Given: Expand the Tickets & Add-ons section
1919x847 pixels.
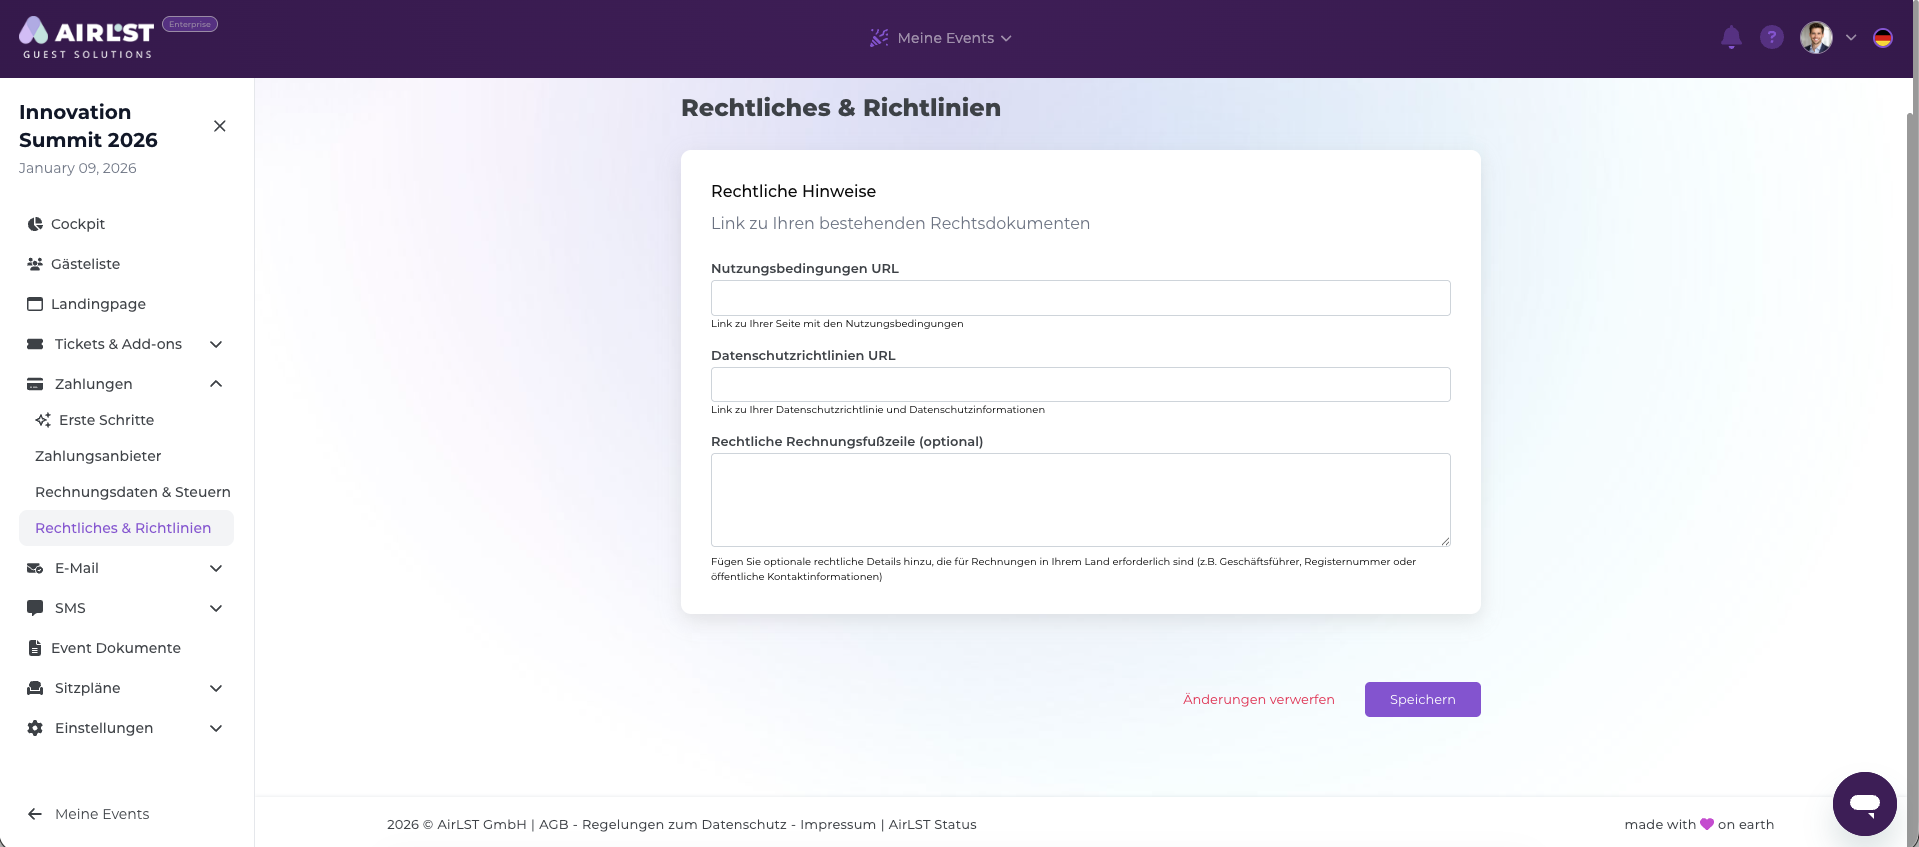Looking at the screenshot, I should click(216, 344).
